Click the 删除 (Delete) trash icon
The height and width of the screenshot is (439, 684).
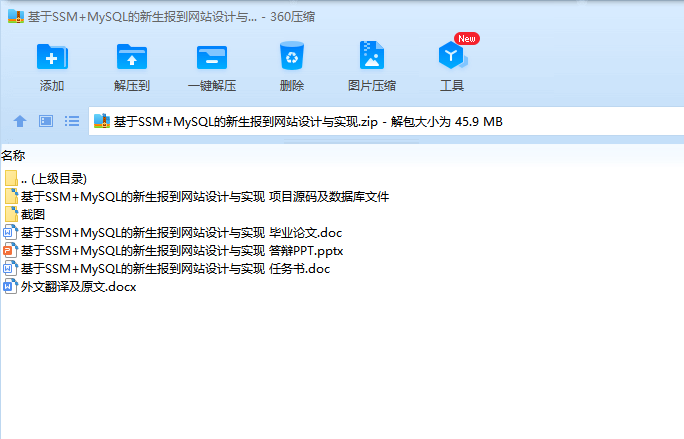click(292, 56)
